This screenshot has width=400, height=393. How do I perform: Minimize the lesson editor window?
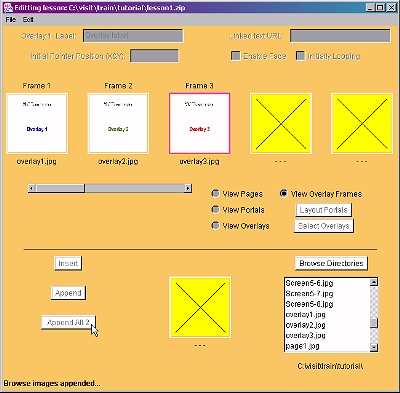pos(370,7)
